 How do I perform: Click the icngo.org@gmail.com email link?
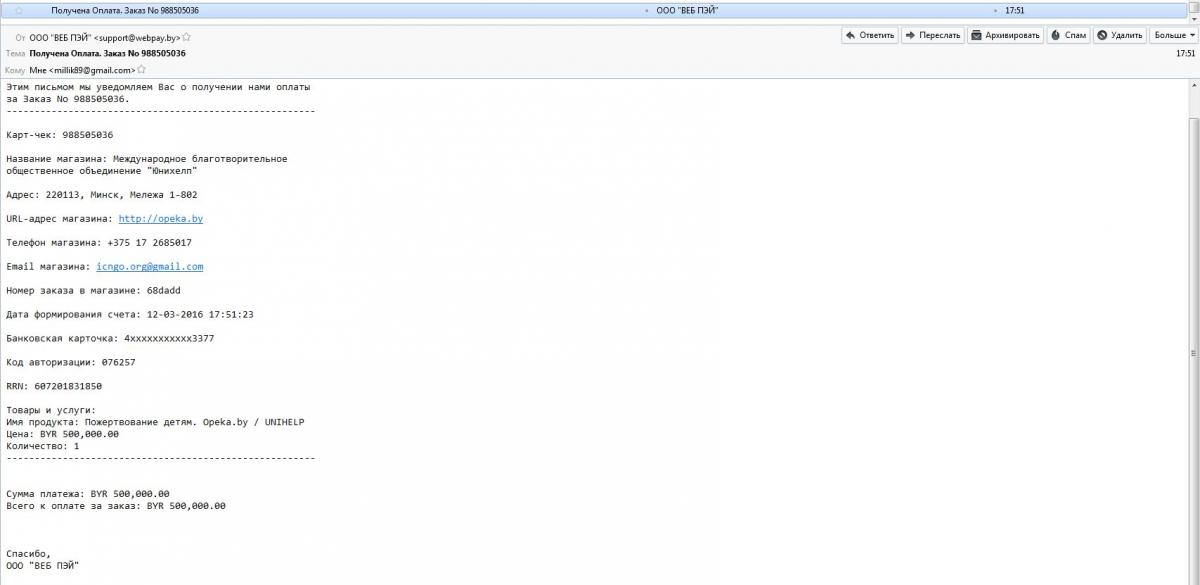tap(149, 267)
